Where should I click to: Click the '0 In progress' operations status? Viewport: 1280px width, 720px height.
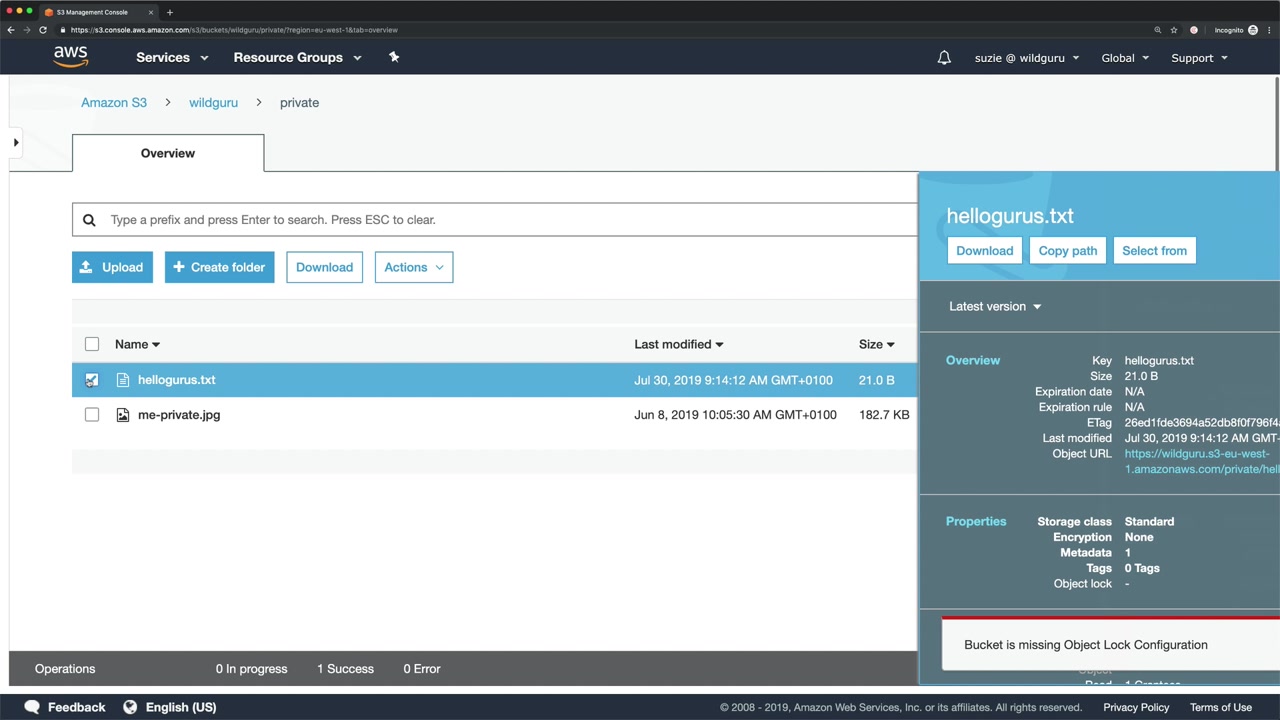click(x=251, y=669)
